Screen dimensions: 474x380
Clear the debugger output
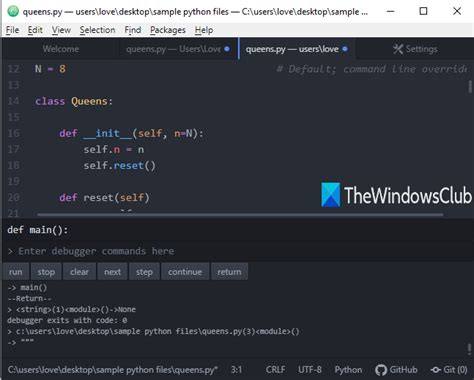click(x=79, y=272)
